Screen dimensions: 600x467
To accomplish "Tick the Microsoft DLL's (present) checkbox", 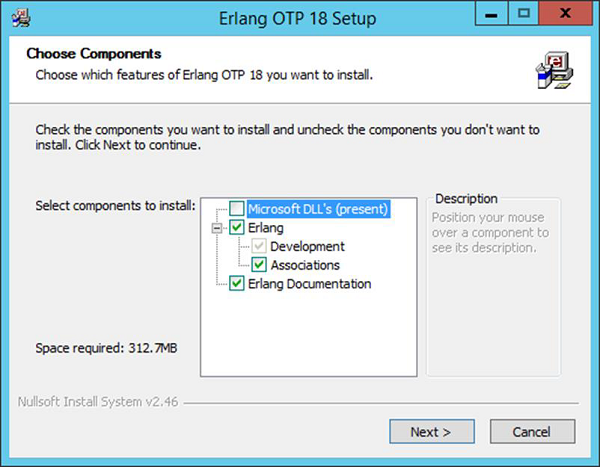I will [x=236, y=209].
